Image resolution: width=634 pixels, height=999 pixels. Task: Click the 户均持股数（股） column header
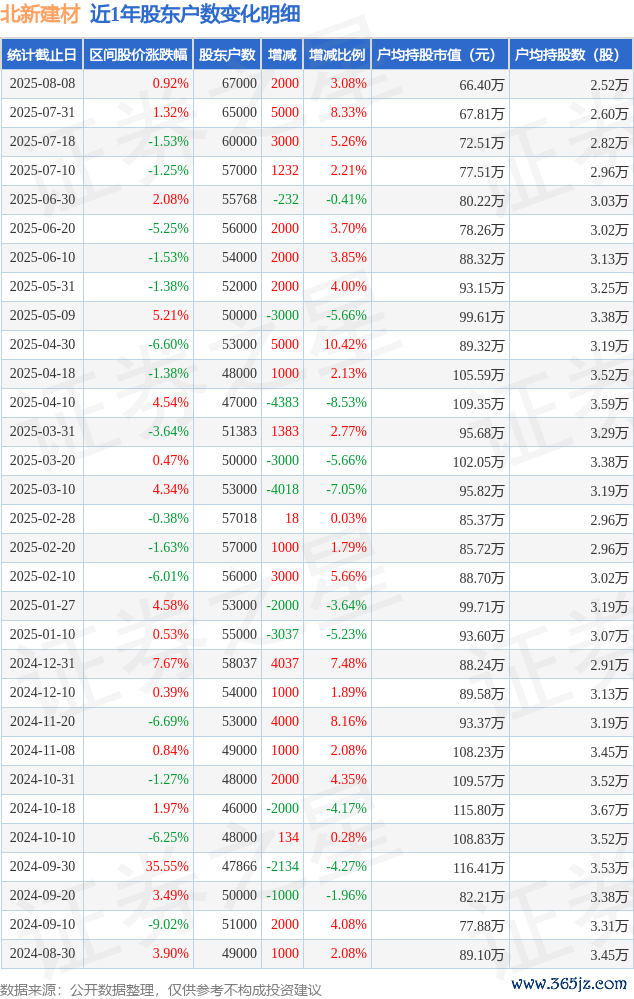pyautogui.click(x=571, y=55)
